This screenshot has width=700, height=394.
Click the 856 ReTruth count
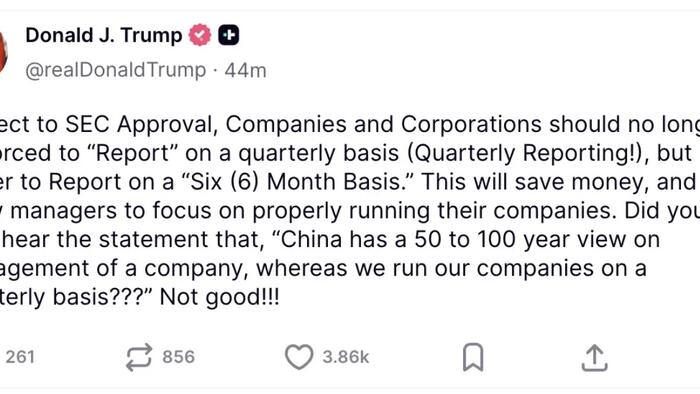pos(179,357)
